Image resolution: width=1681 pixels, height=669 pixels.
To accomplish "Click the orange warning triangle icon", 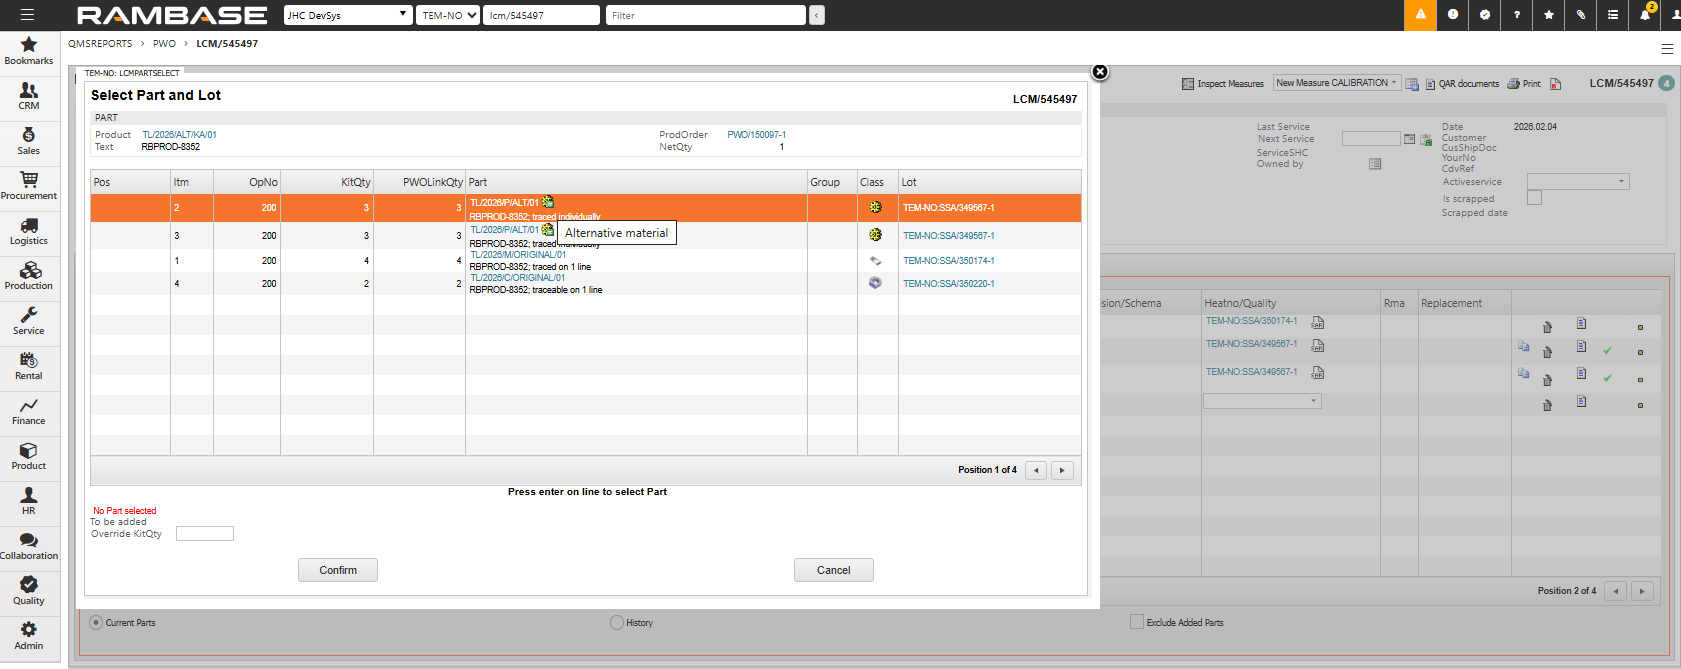I will (1420, 15).
